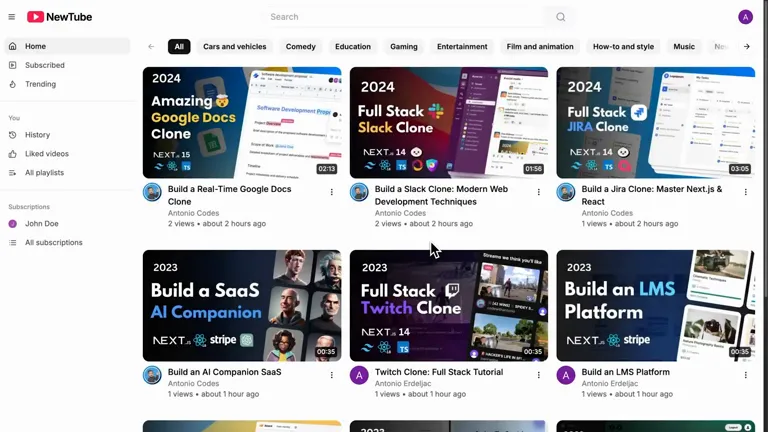Select the Music category chip
This screenshot has height=432, width=768.
point(684,47)
